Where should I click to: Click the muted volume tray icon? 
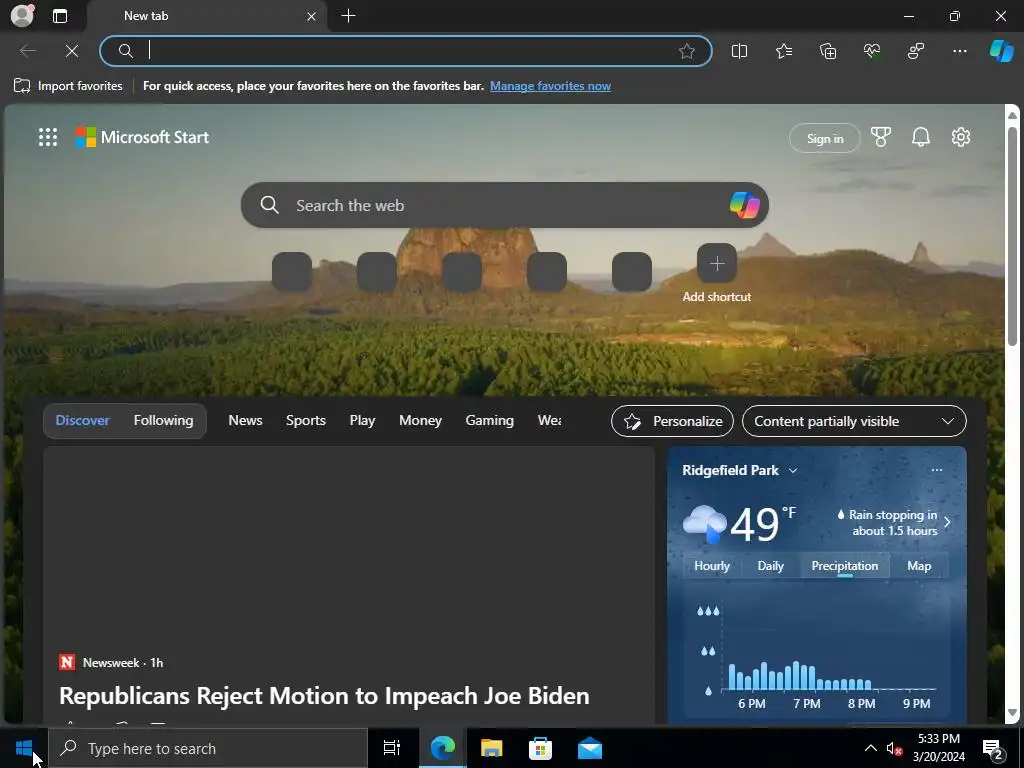894,748
